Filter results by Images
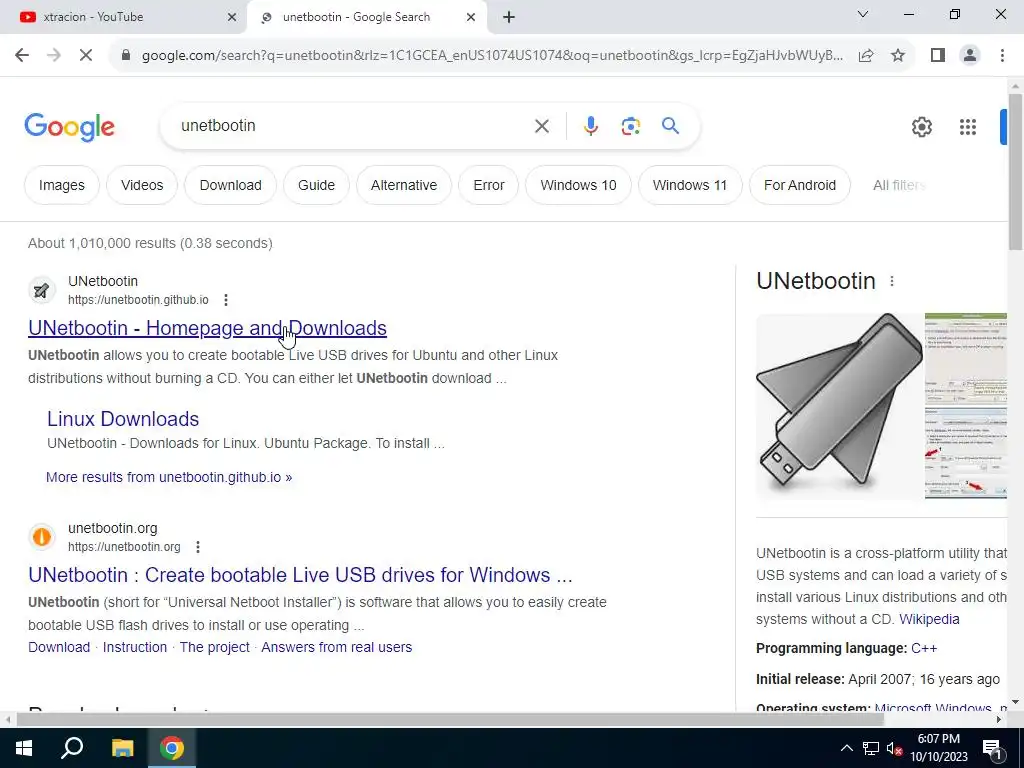Viewport: 1024px width, 768px height. point(61,185)
